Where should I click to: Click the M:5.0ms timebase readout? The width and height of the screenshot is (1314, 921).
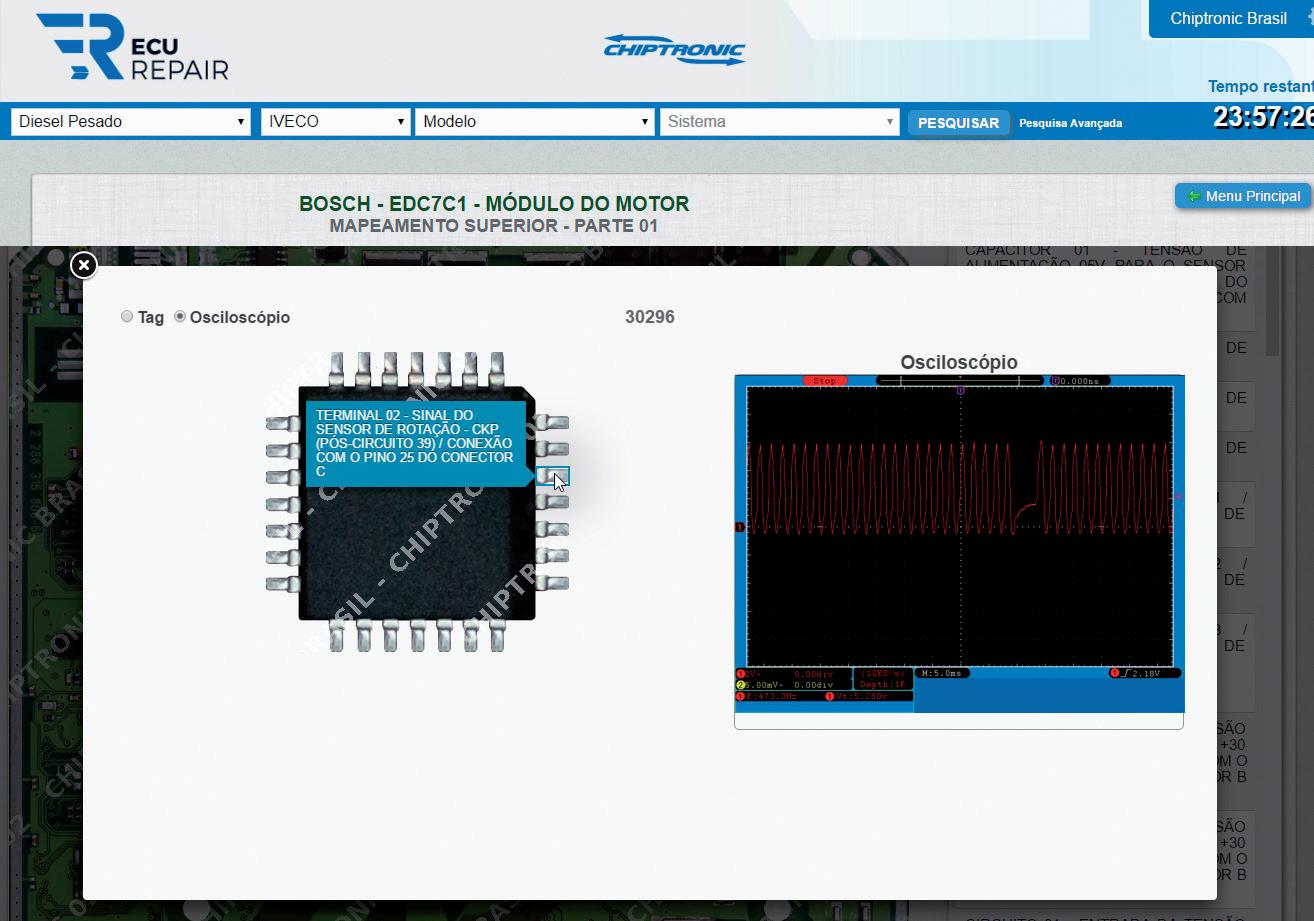(x=942, y=673)
